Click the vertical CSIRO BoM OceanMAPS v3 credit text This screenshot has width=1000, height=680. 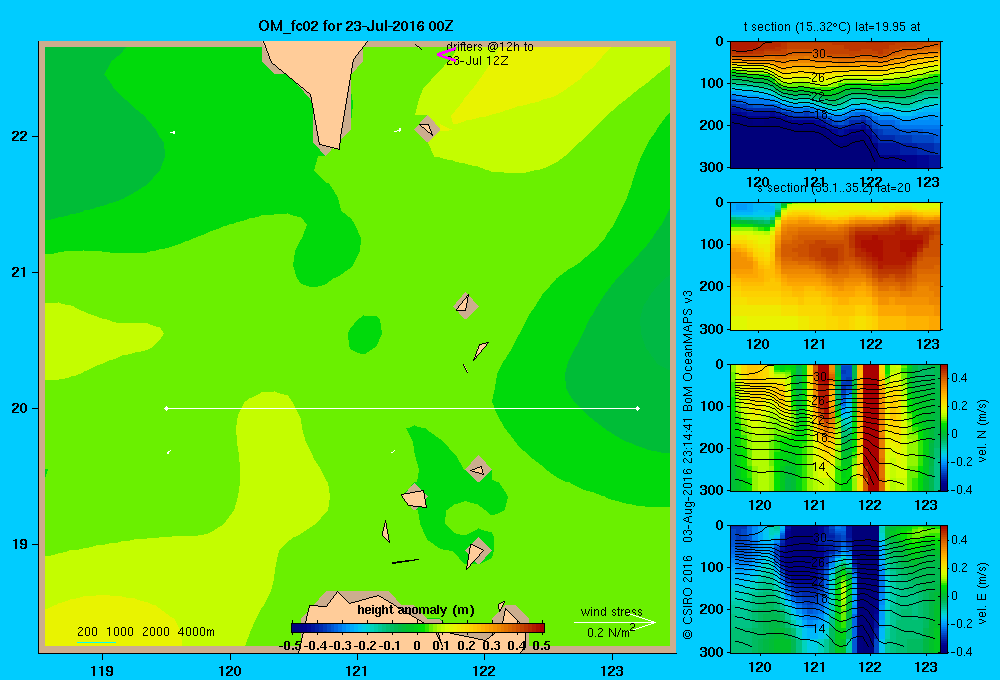[x=688, y=464]
